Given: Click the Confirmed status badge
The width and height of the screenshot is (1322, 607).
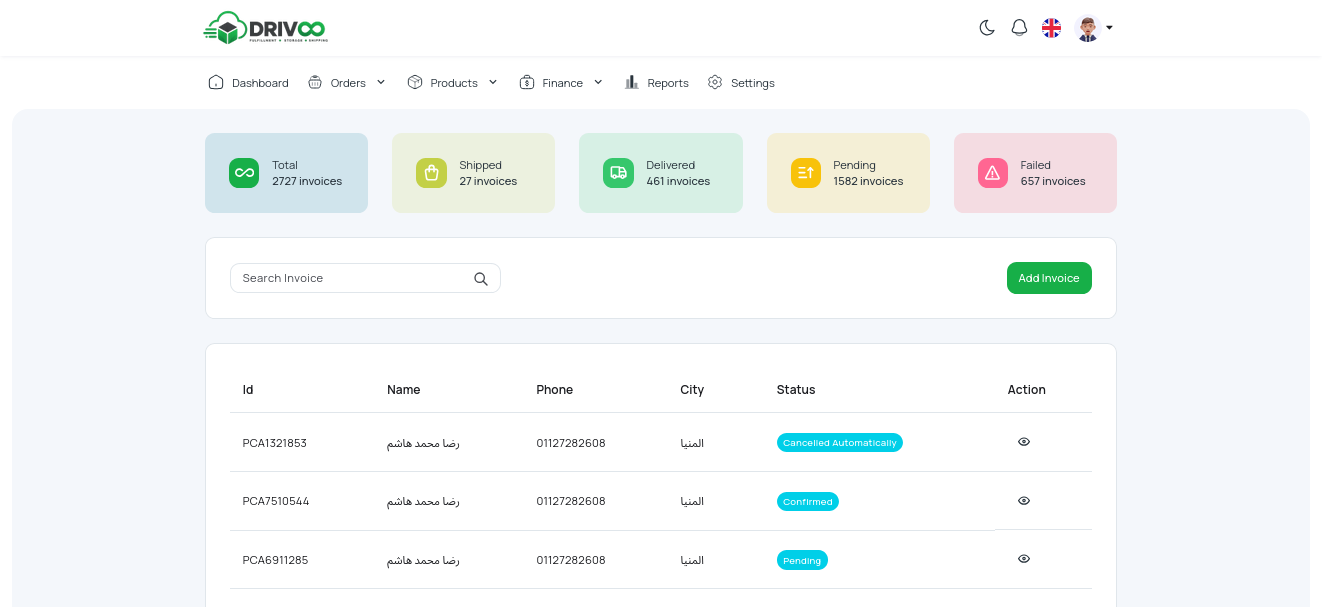Looking at the screenshot, I should point(808,501).
